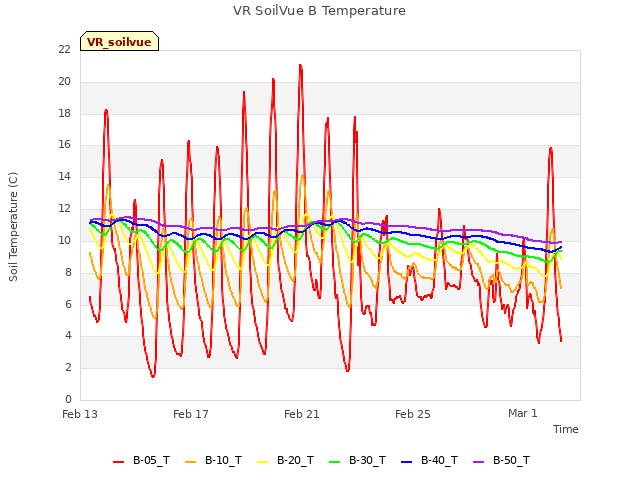
Task: Click the purple B-50_T legend color marker
Action: point(478,462)
